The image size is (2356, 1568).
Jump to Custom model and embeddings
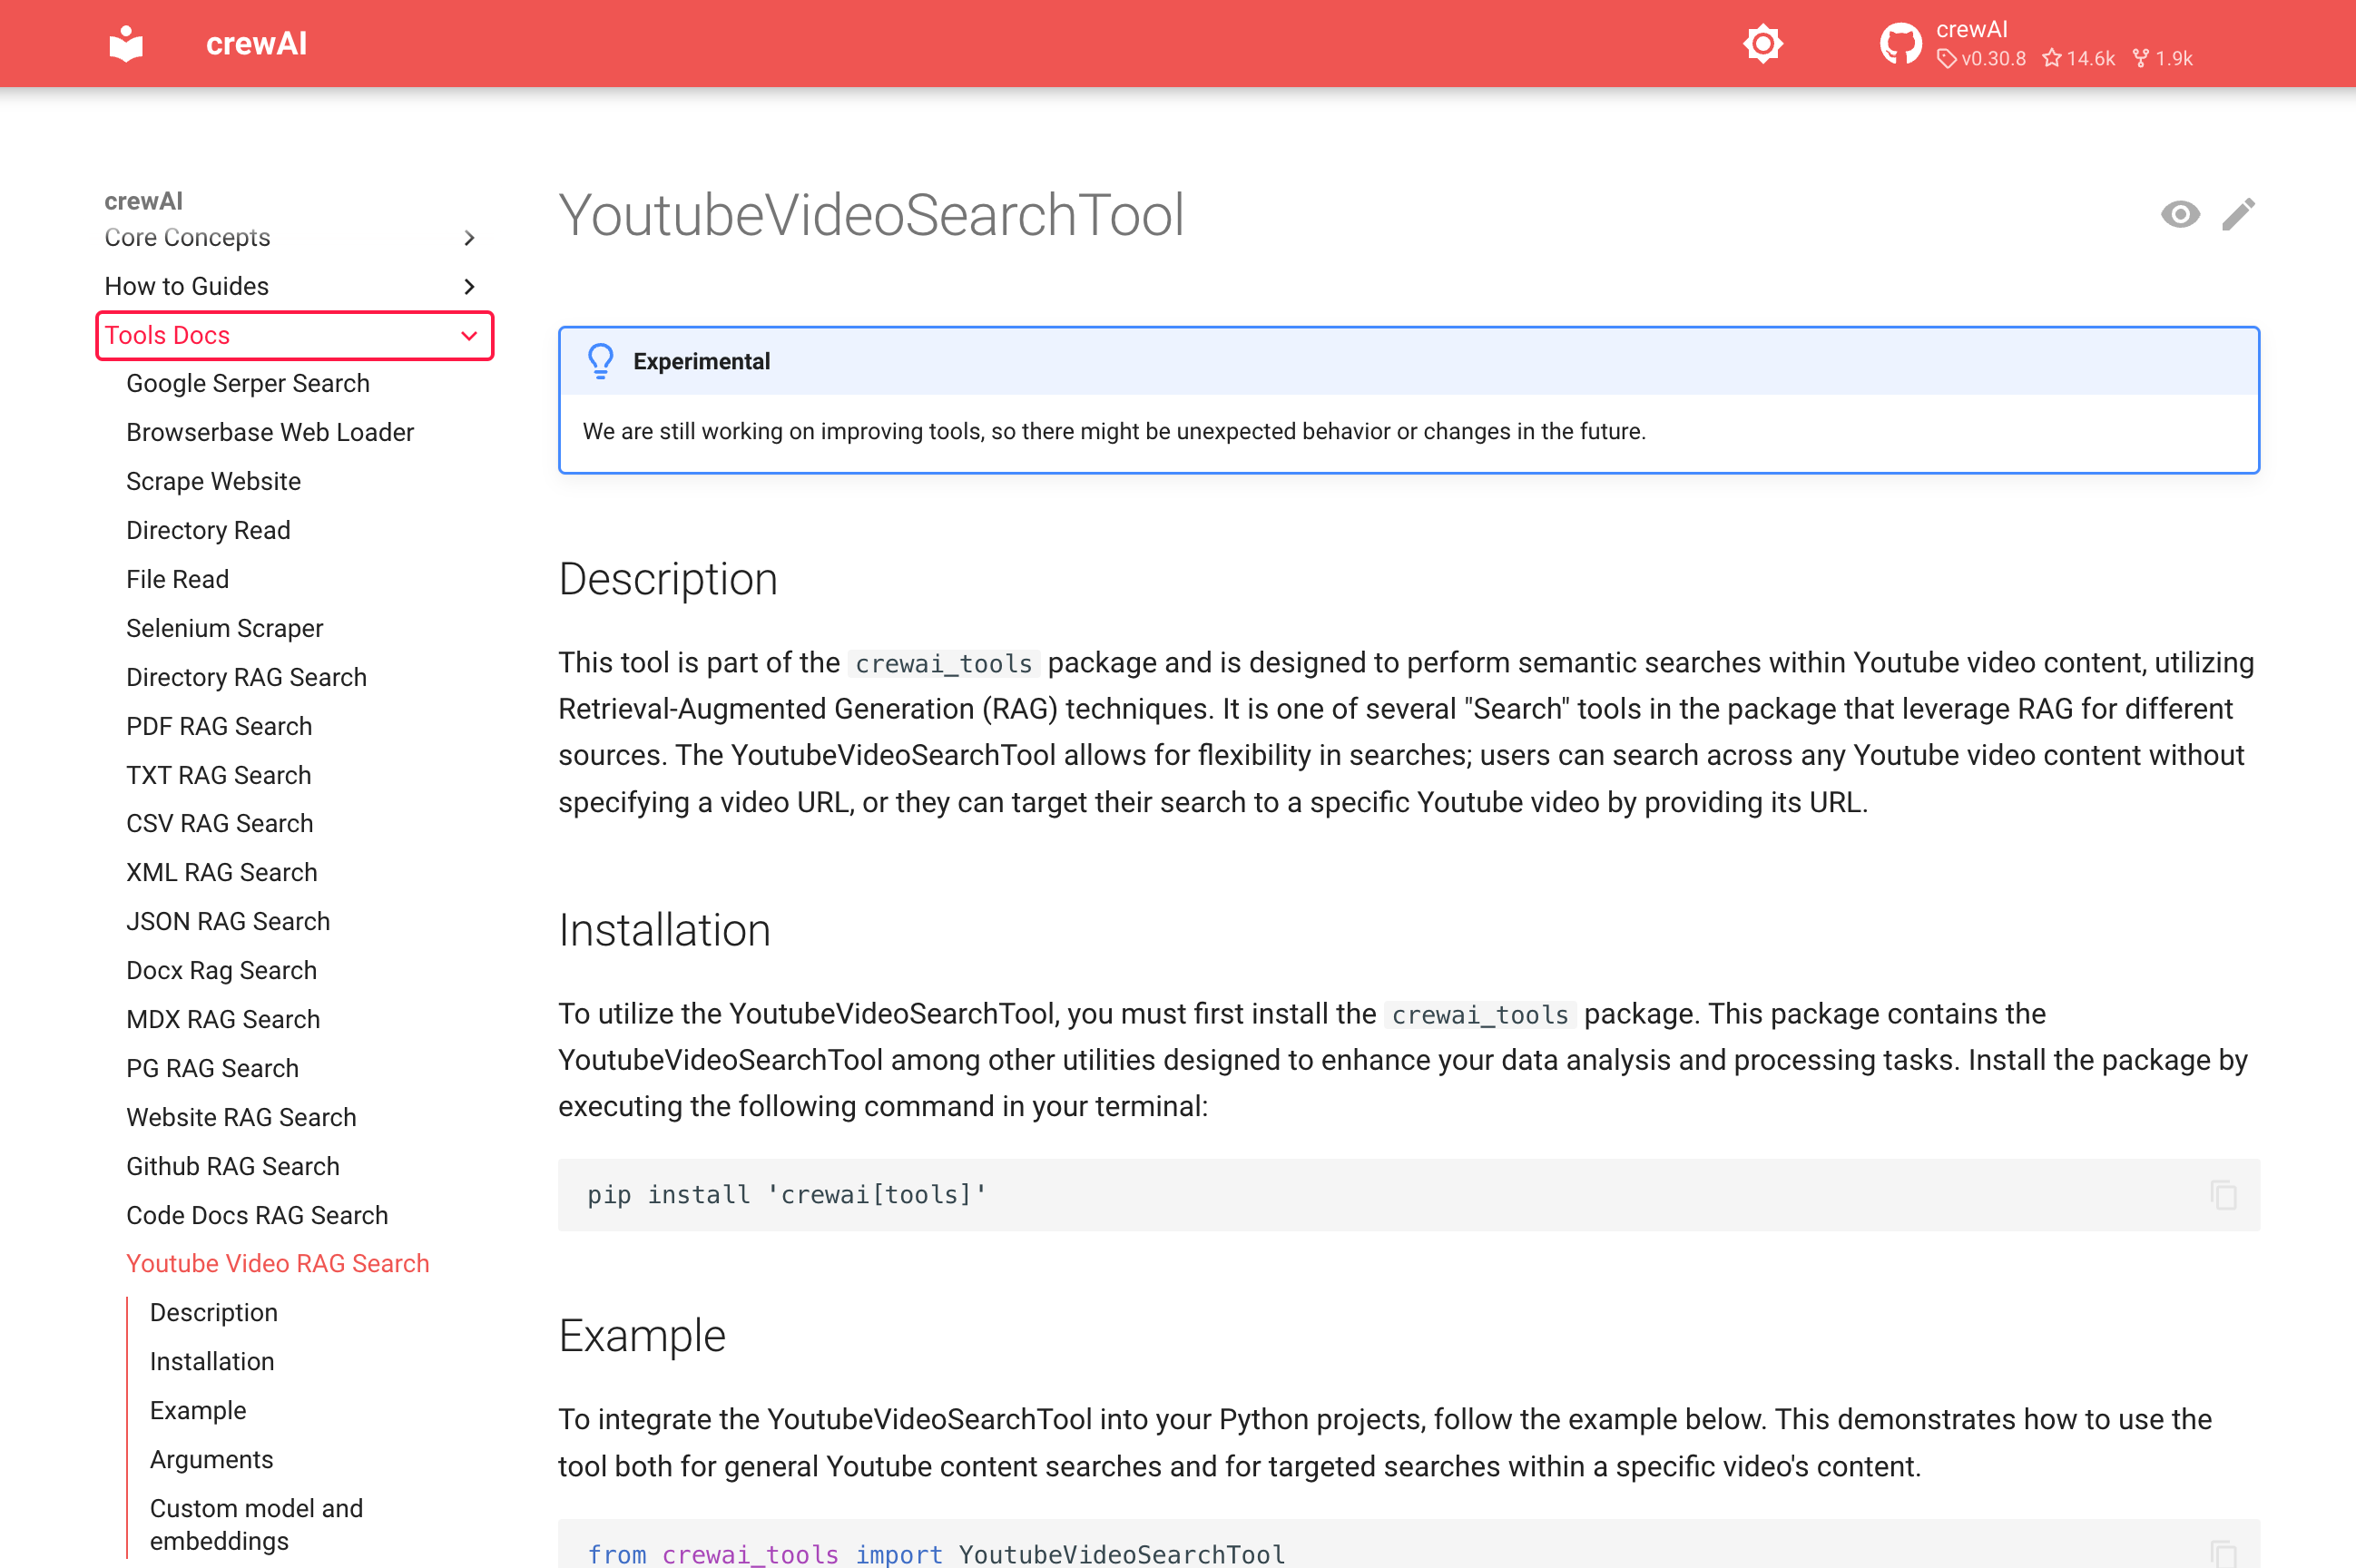tap(256, 1524)
